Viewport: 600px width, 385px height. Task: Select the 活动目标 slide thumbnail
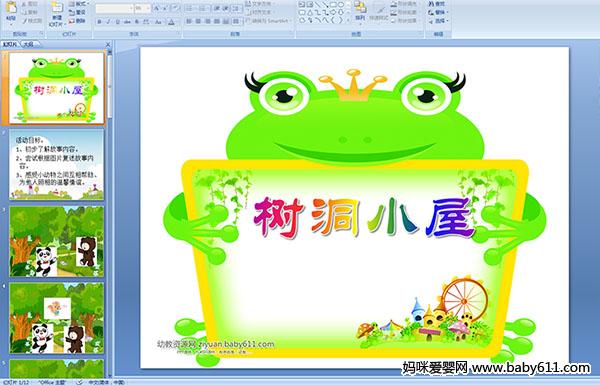(57, 165)
